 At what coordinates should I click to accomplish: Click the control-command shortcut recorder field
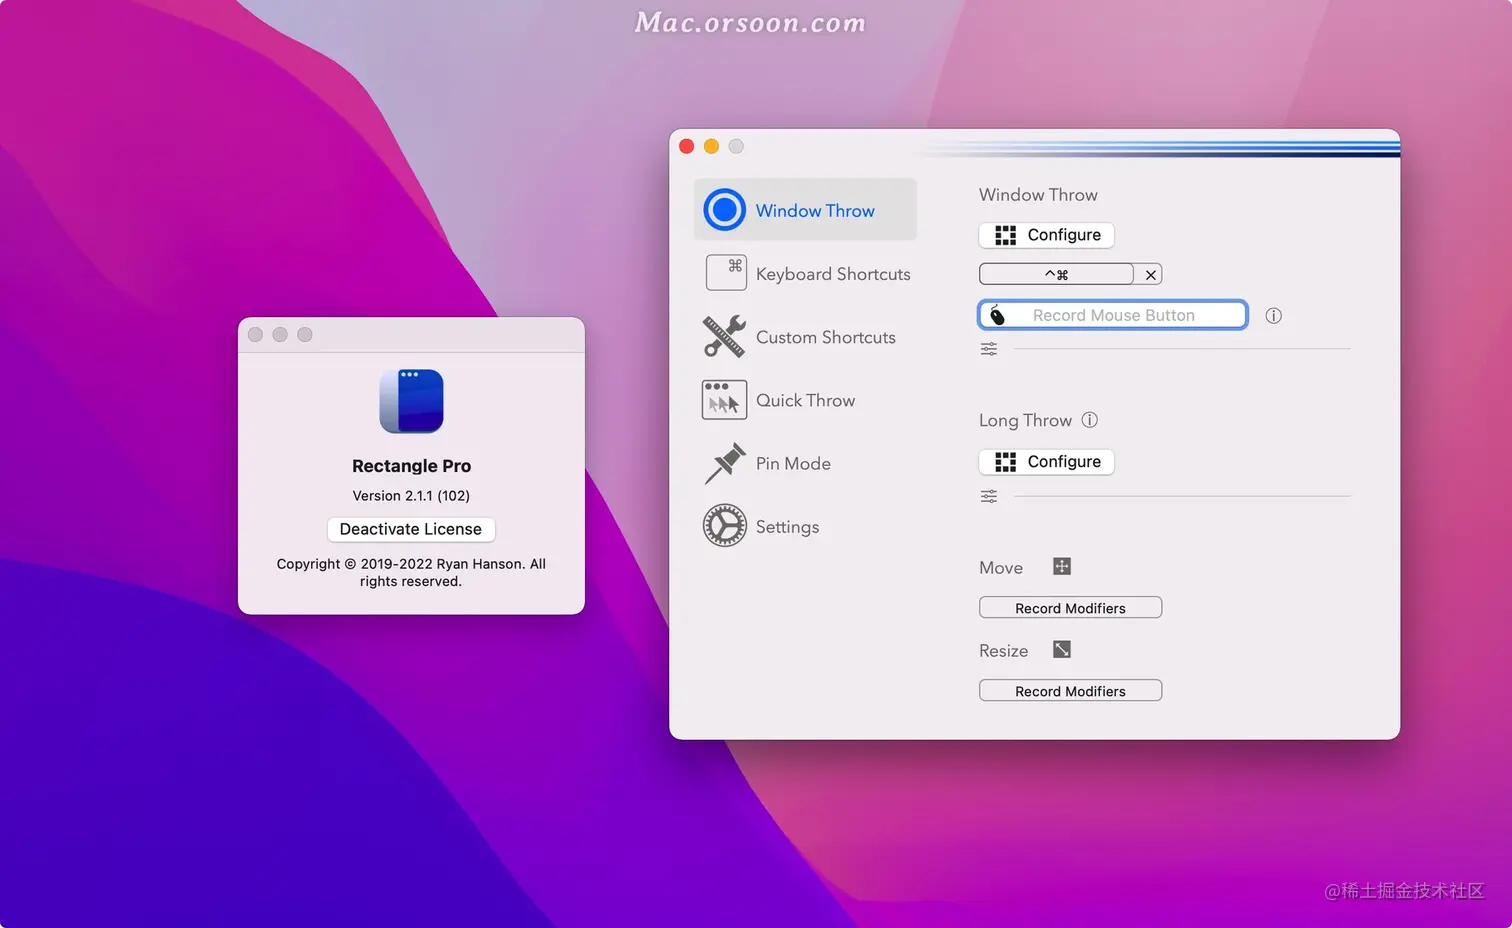pyautogui.click(x=1056, y=274)
